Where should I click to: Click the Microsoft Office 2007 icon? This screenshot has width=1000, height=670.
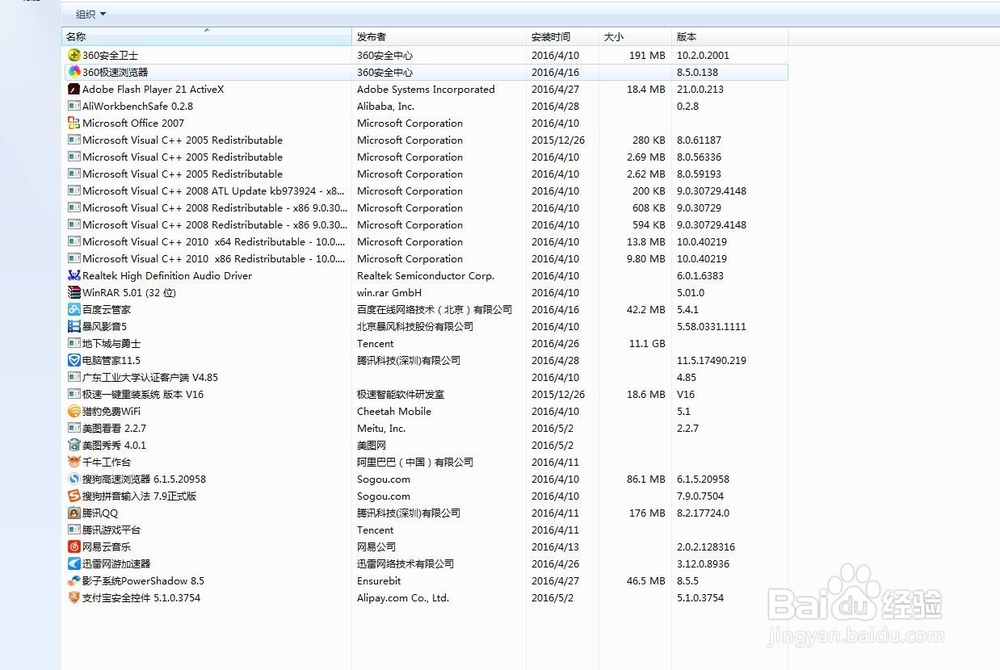pyautogui.click(x=74, y=123)
